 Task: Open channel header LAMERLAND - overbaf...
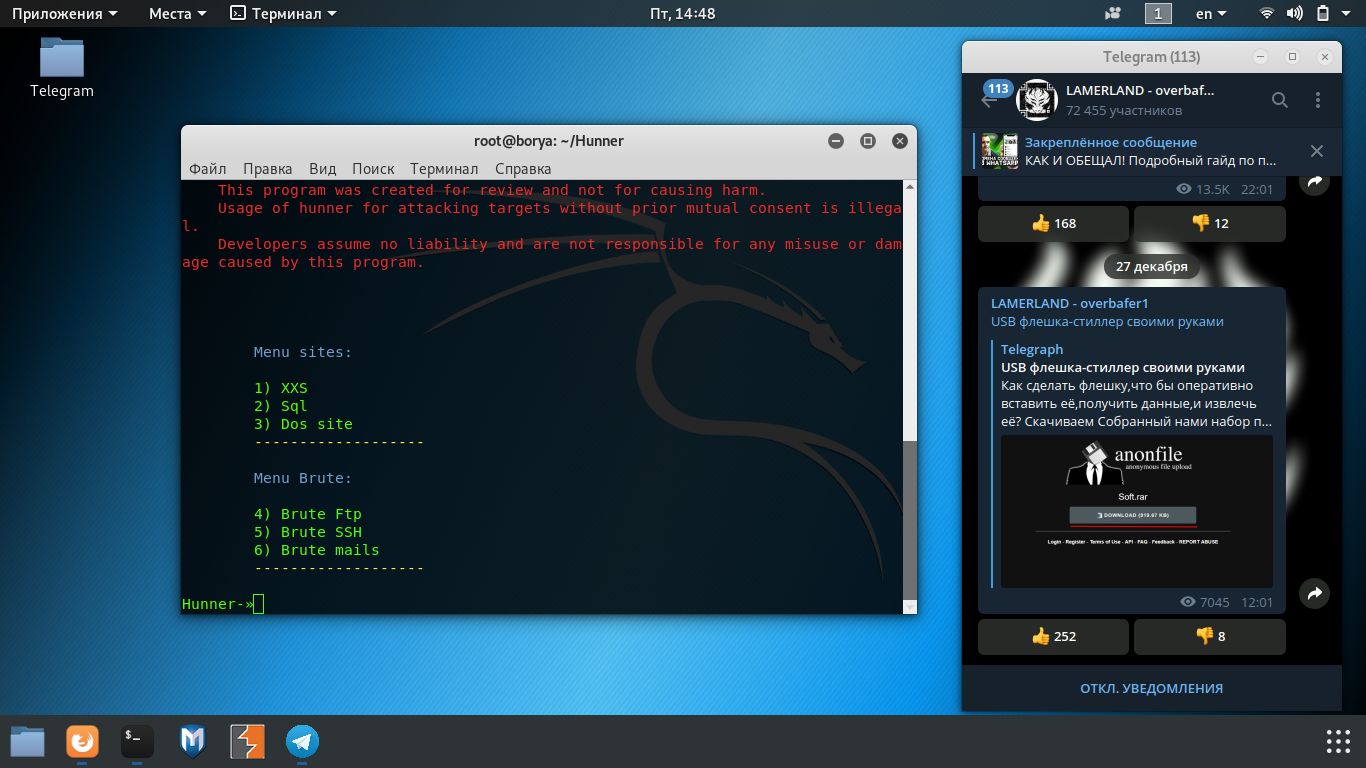coord(1140,90)
